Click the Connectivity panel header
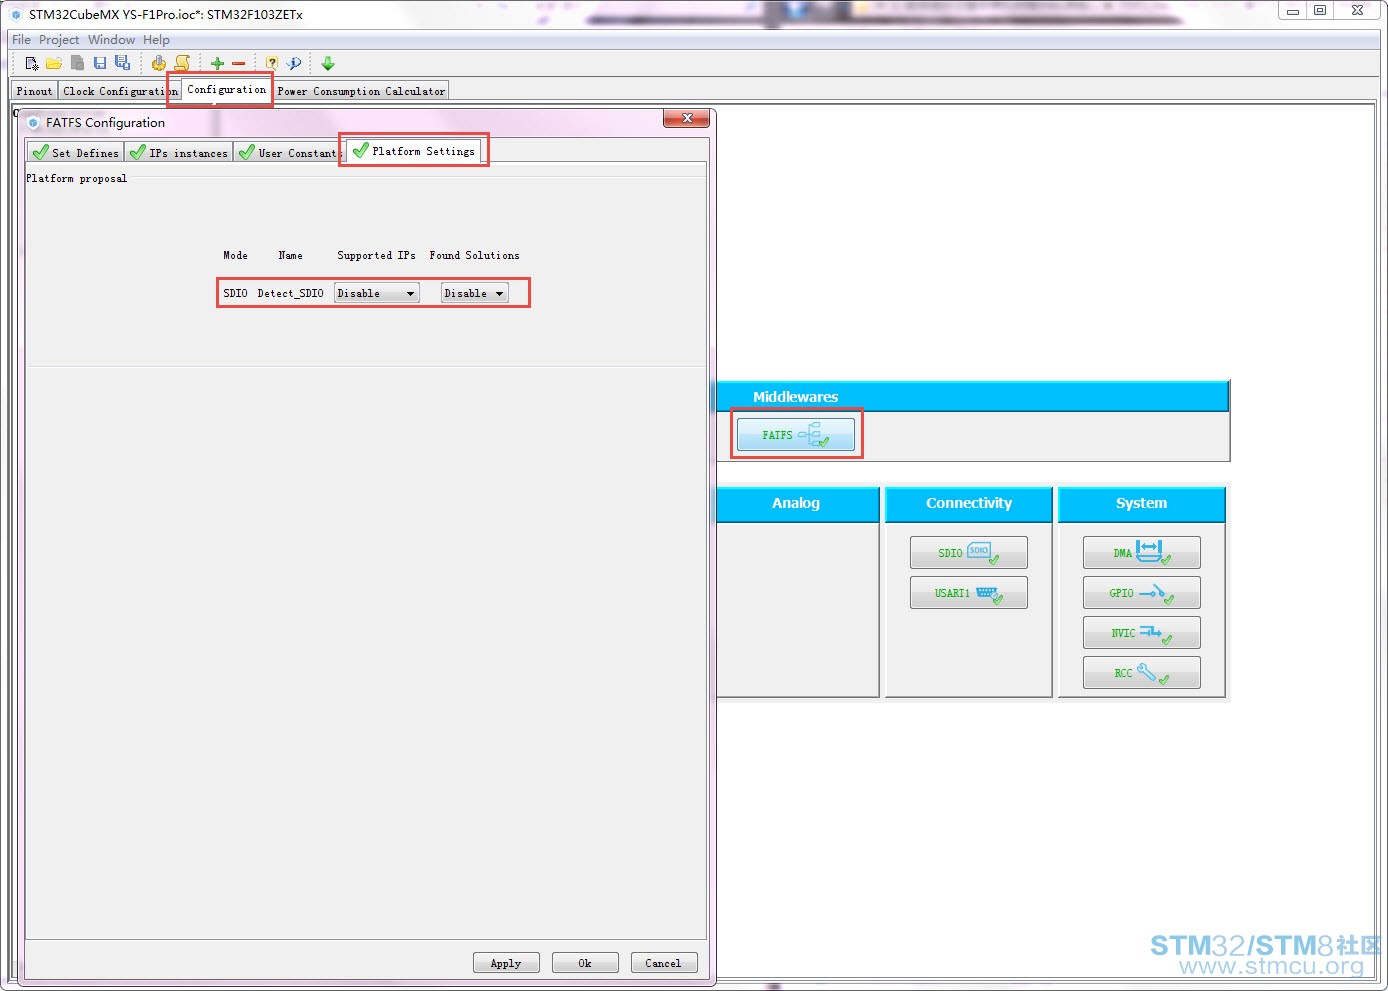 tap(969, 504)
